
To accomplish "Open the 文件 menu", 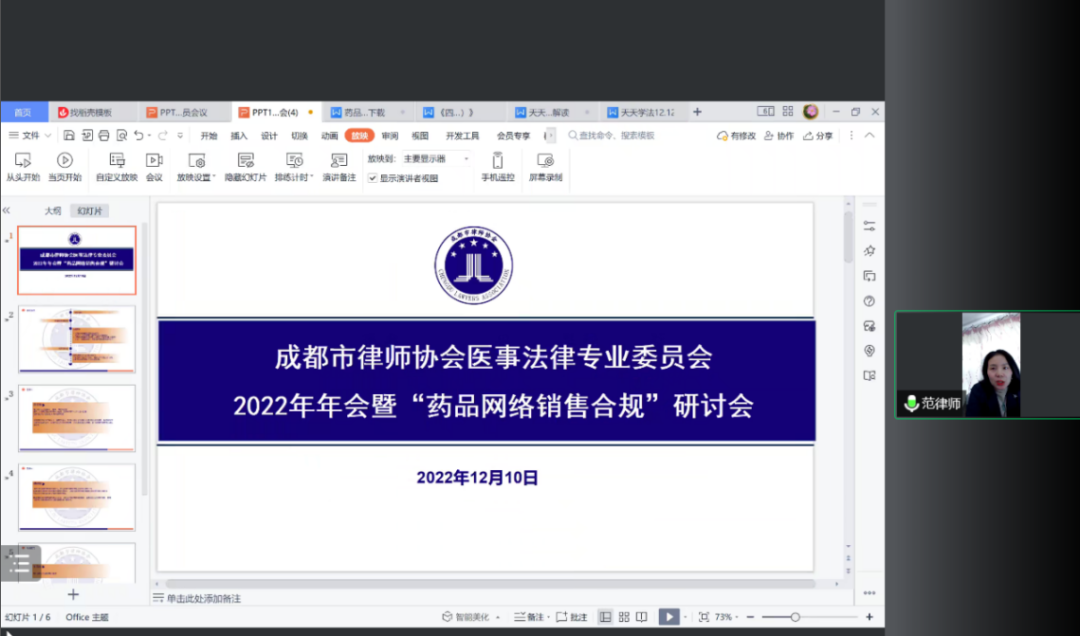I will tap(30, 136).
